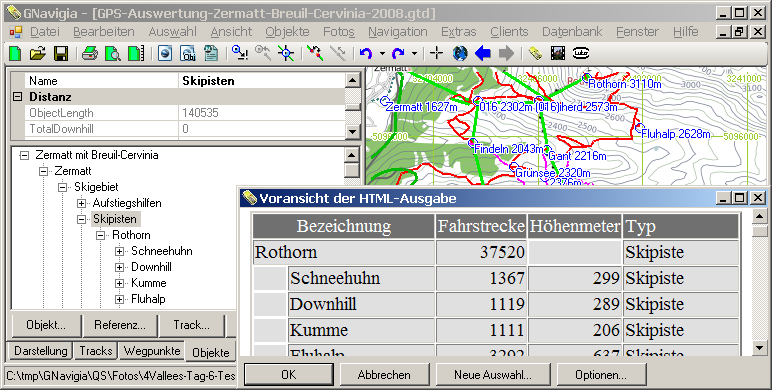Click the photo film frame toolbar icon
Viewport: 772px width, 390px height.
(x=558, y=53)
